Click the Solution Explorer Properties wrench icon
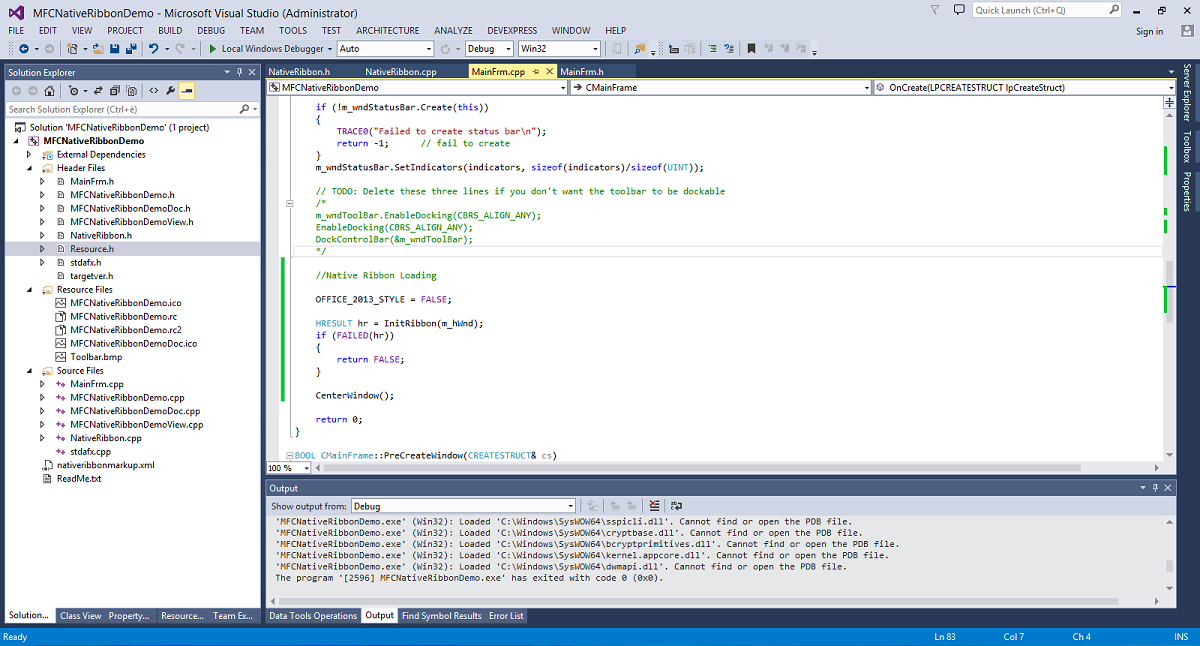 pyautogui.click(x=171, y=90)
